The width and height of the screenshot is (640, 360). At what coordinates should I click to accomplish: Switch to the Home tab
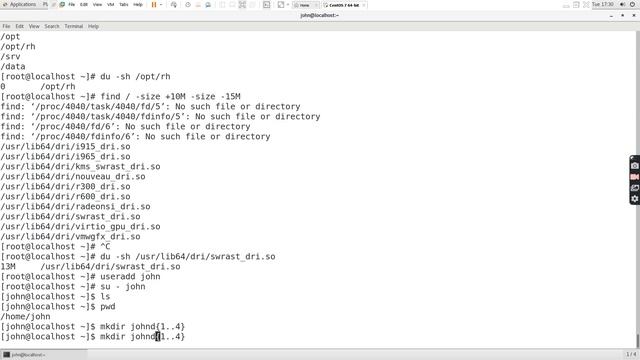coord(305,5)
